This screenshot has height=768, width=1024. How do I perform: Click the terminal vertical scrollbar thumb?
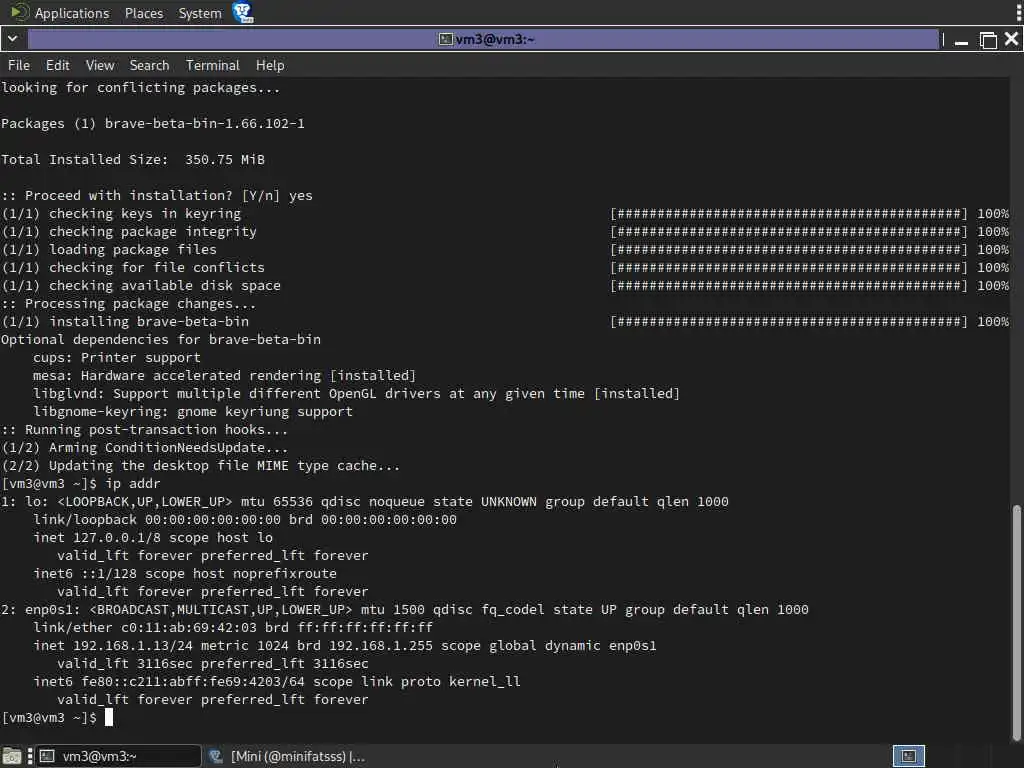point(1017,624)
